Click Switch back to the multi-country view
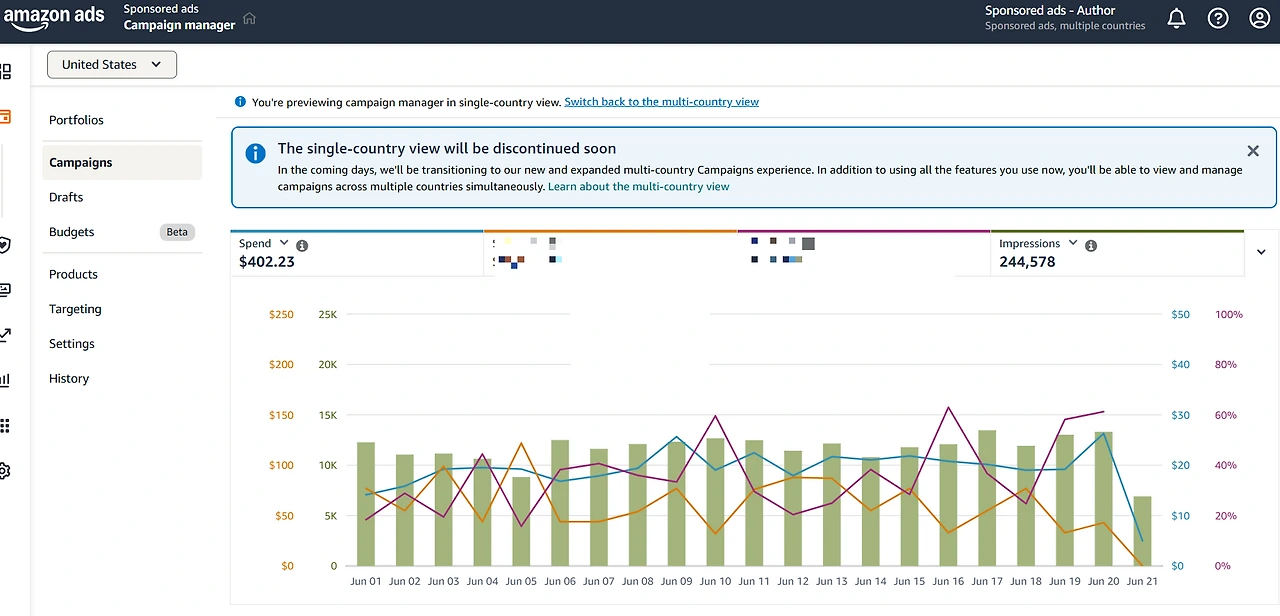The image size is (1280, 616). pos(661,102)
